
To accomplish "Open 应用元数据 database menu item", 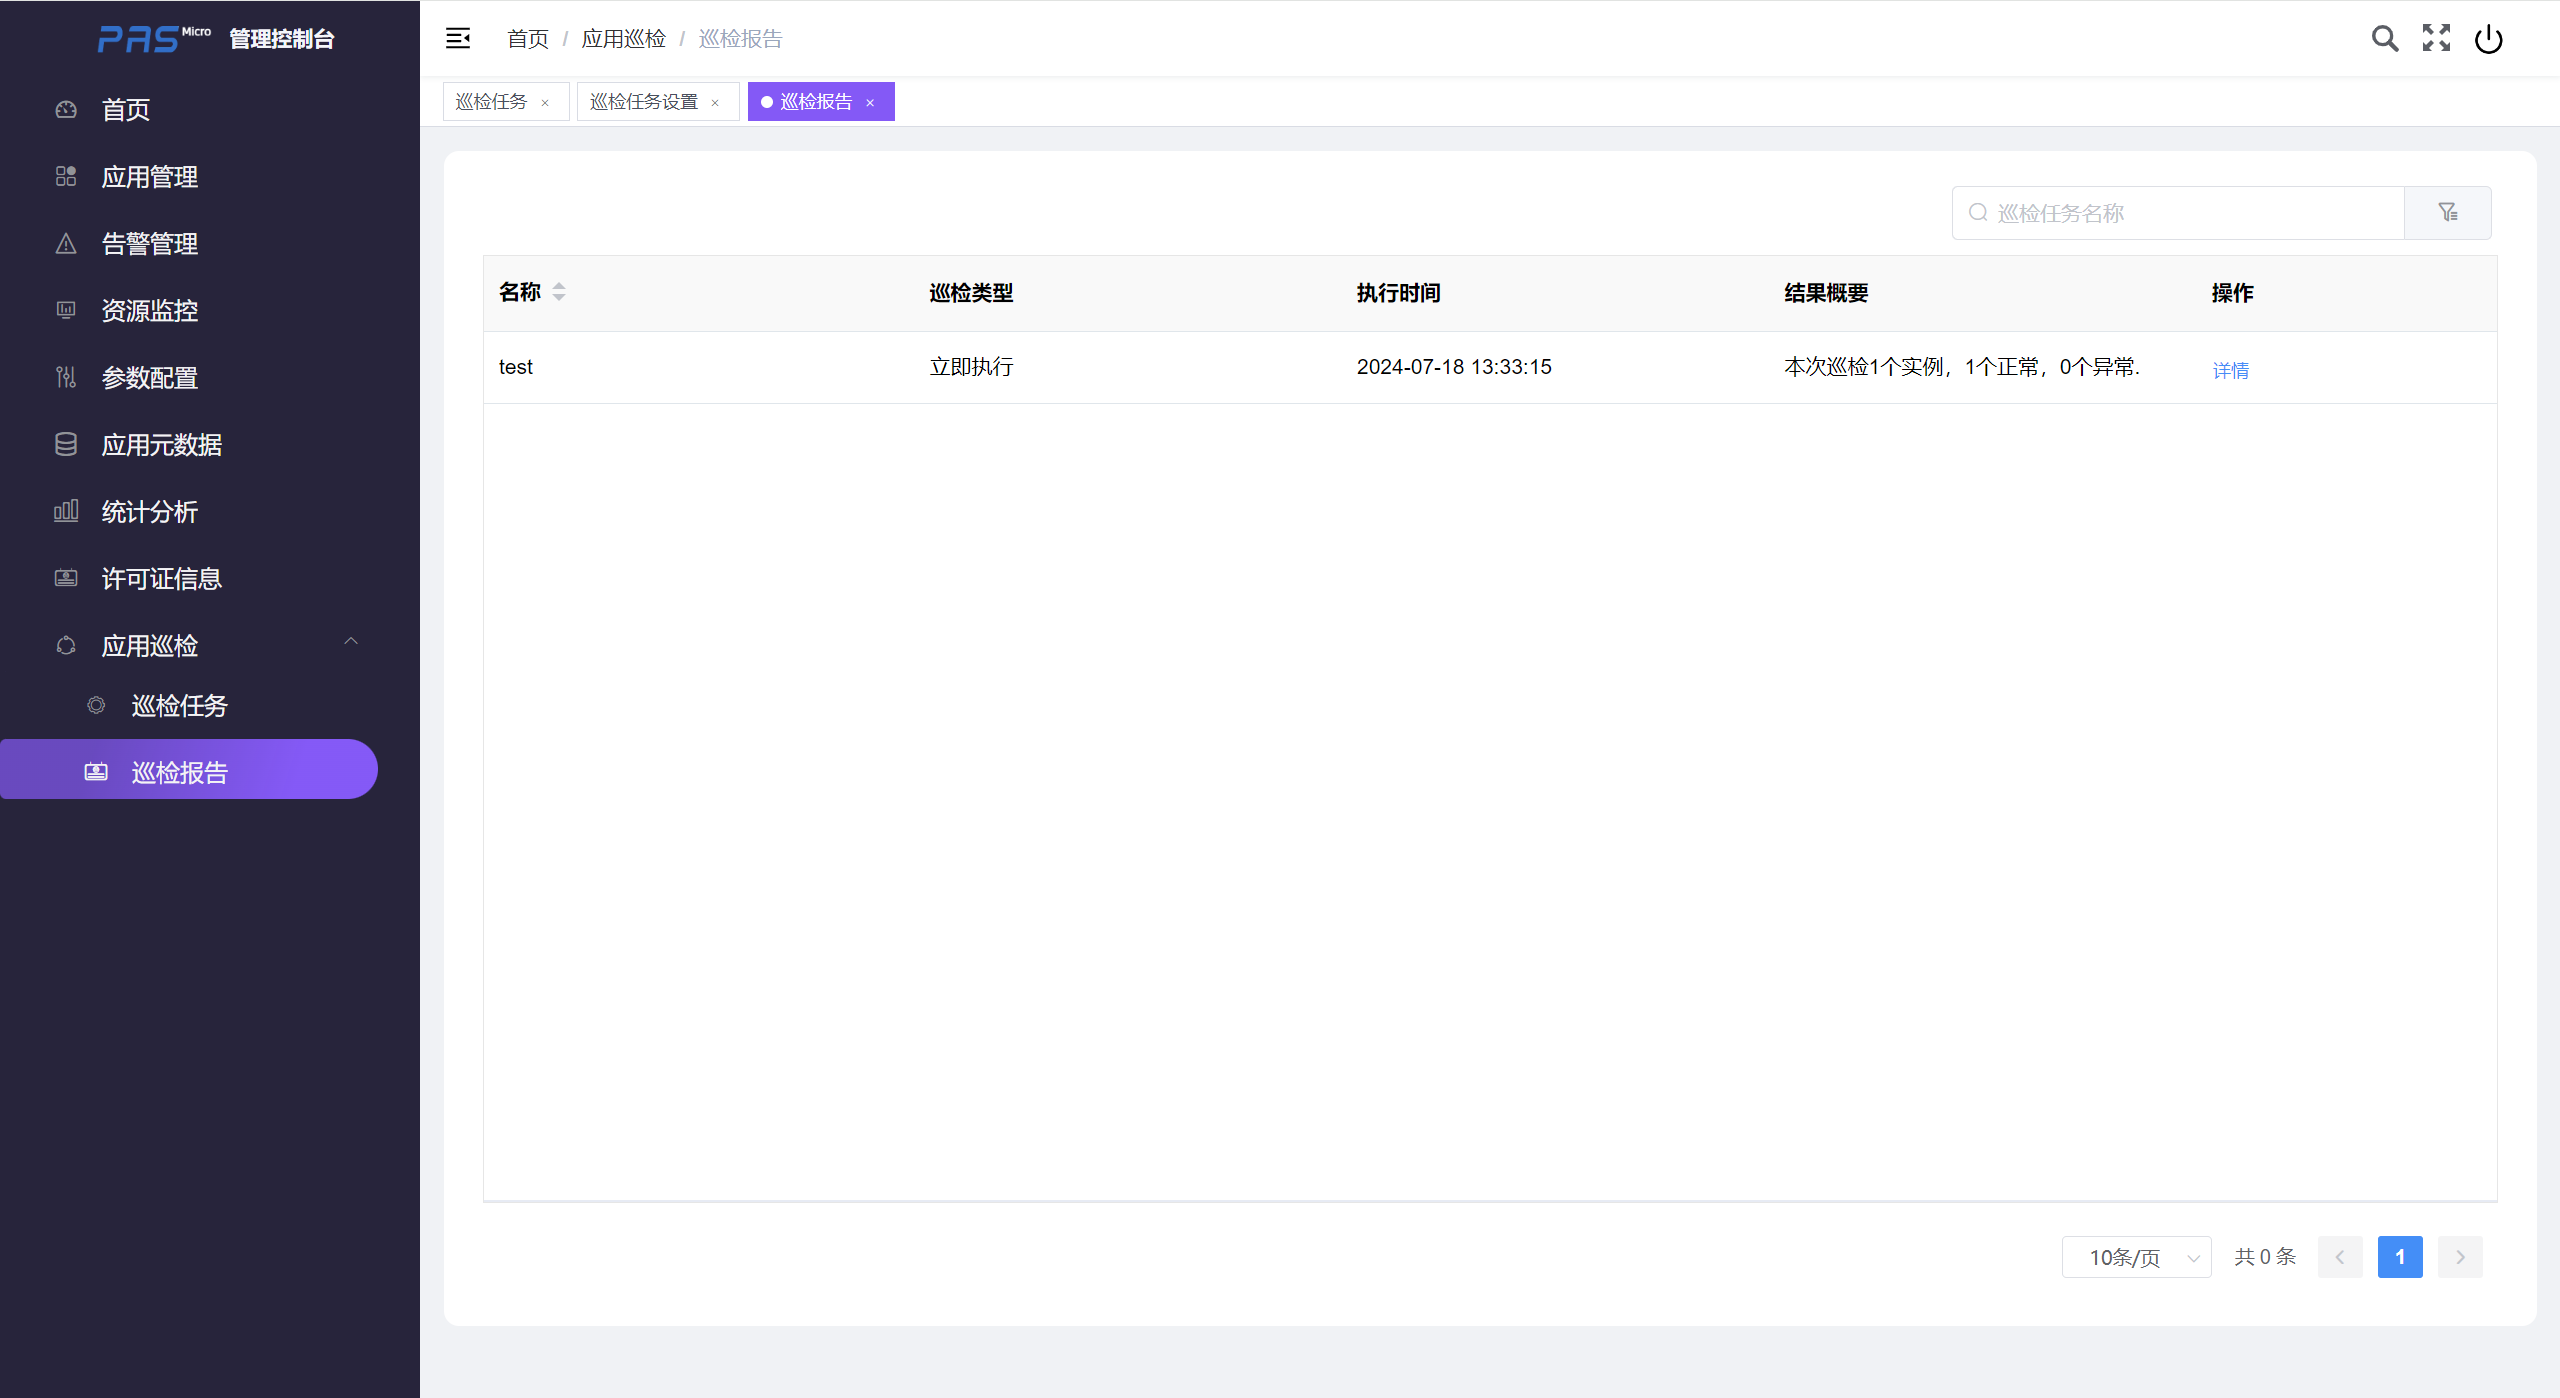I will point(162,445).
